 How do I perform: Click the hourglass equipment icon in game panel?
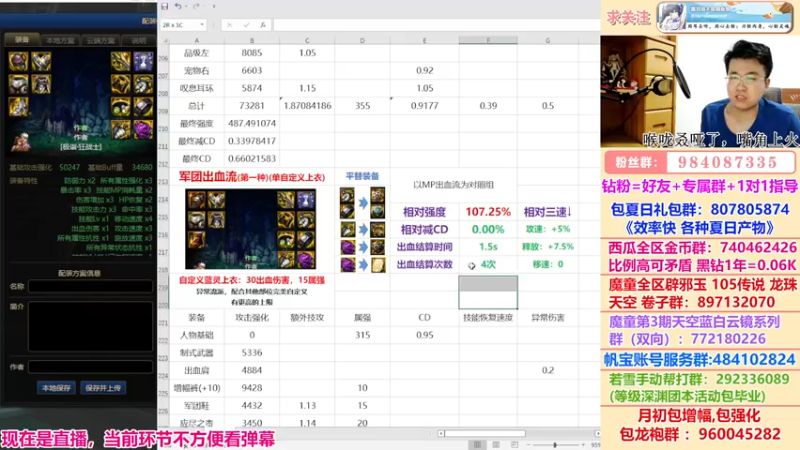[x=143, y=61]
